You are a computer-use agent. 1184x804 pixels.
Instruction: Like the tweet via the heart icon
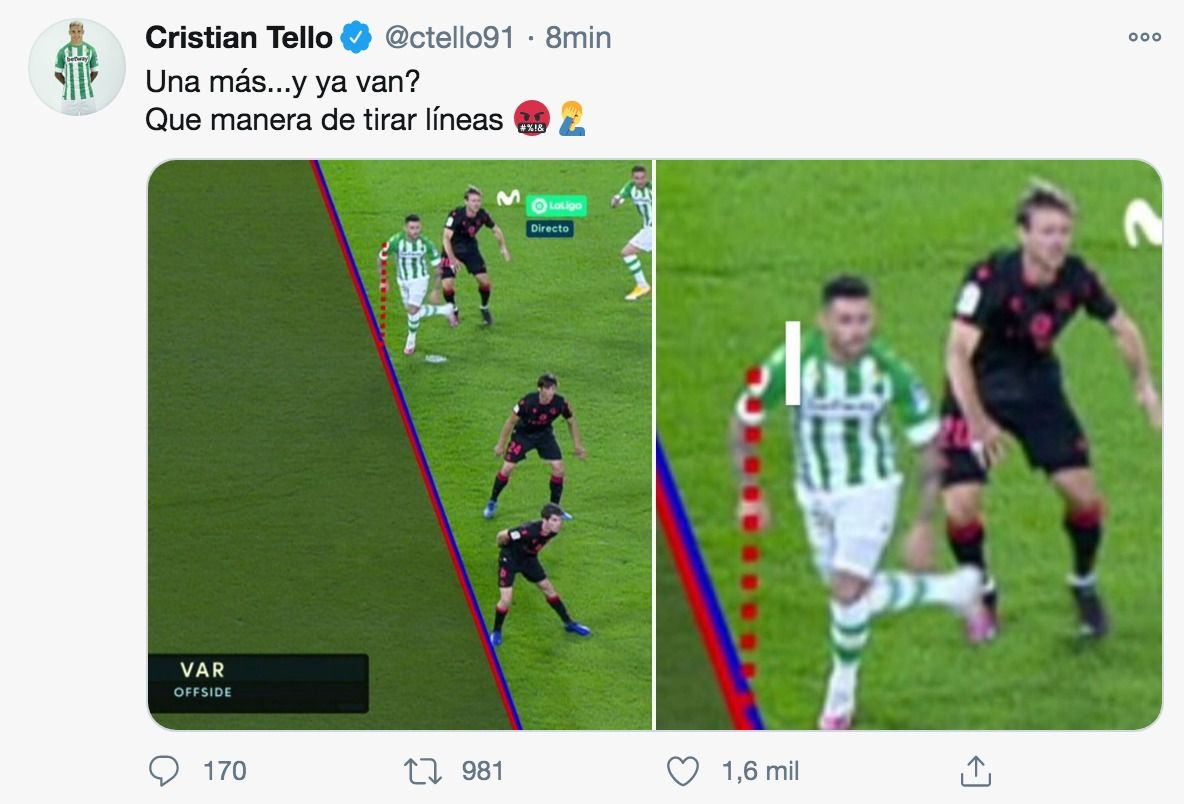point(684,771)
